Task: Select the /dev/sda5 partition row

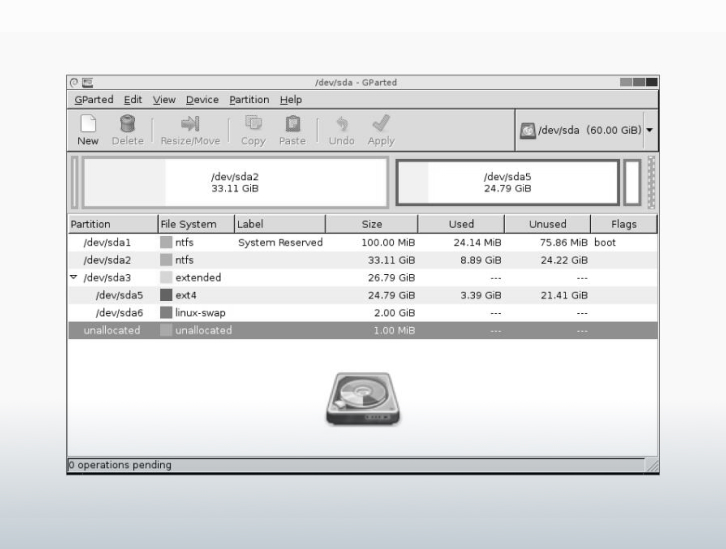Action: point(363,295)
